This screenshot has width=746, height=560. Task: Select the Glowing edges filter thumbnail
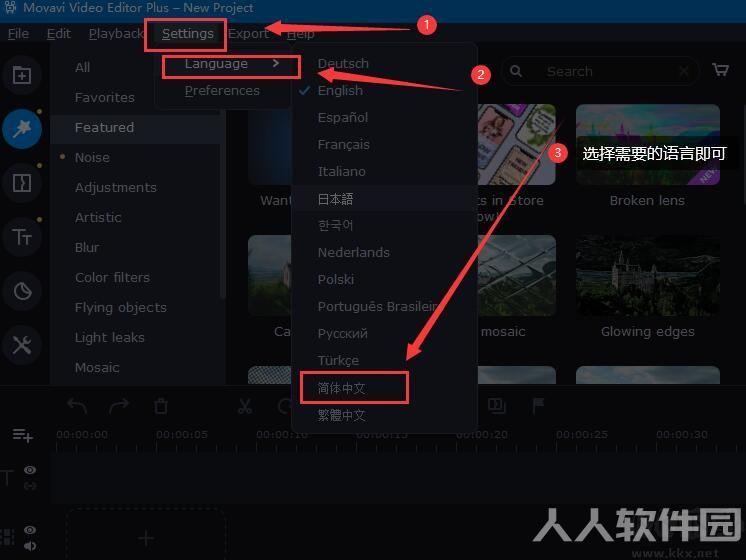[x=648, y=275]
